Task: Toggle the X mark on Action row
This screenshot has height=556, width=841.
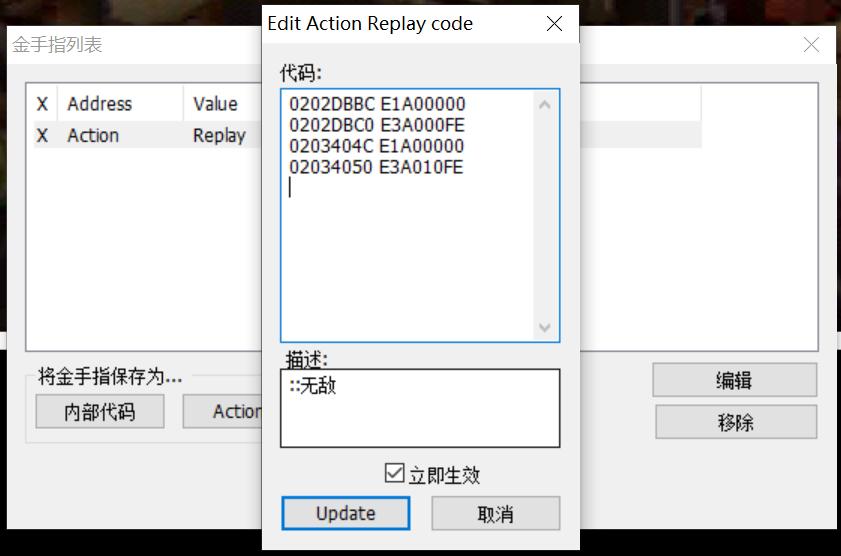Action: click(x=42, y=135)
